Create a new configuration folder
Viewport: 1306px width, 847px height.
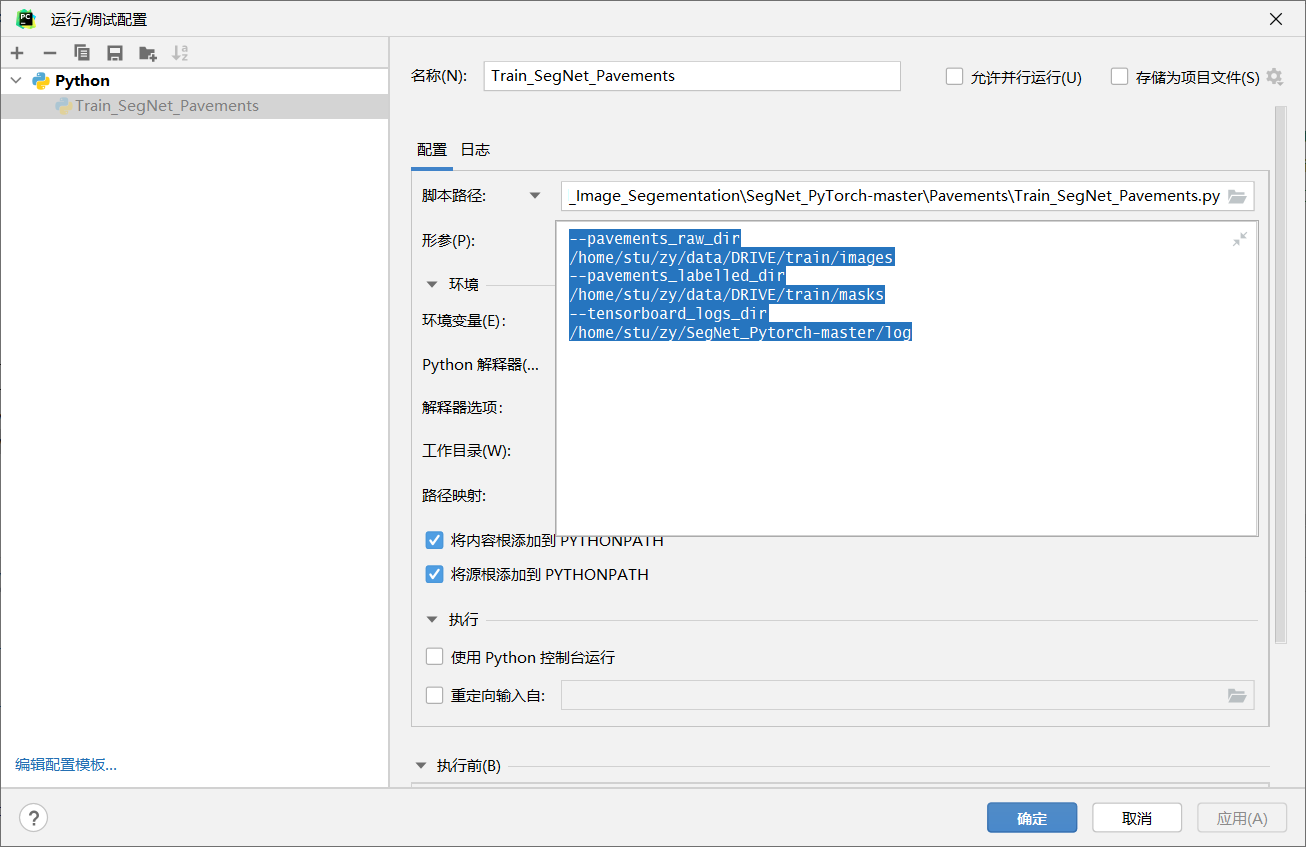coord(146,52)
